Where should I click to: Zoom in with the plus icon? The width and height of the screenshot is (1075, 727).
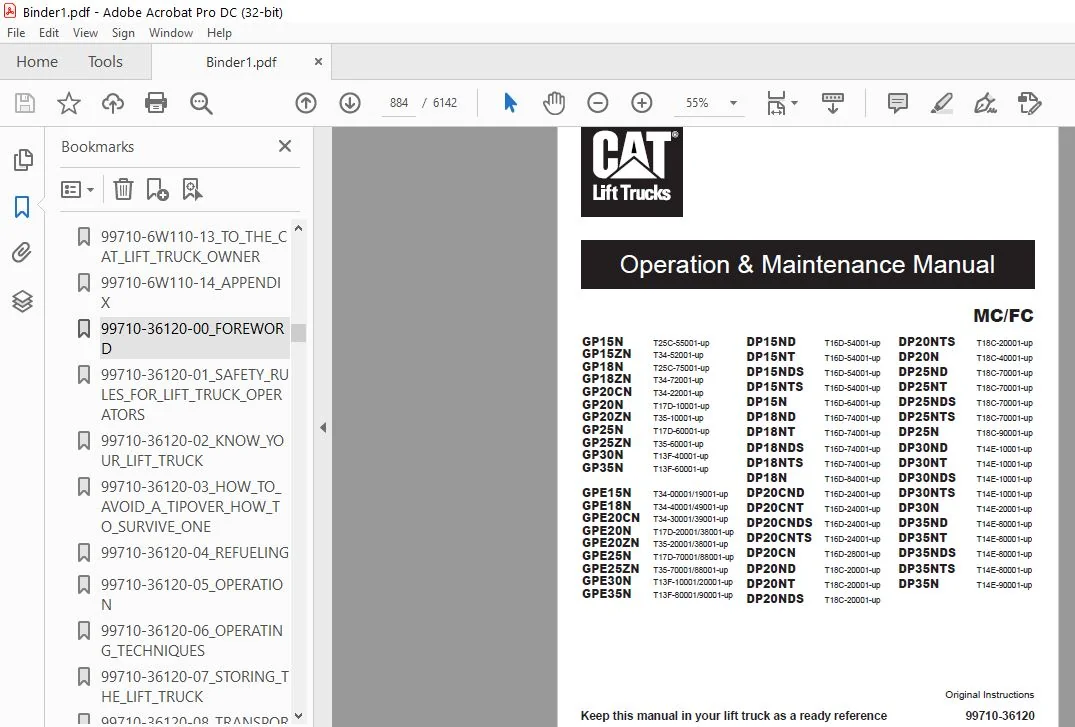click(x=642, y=103)
